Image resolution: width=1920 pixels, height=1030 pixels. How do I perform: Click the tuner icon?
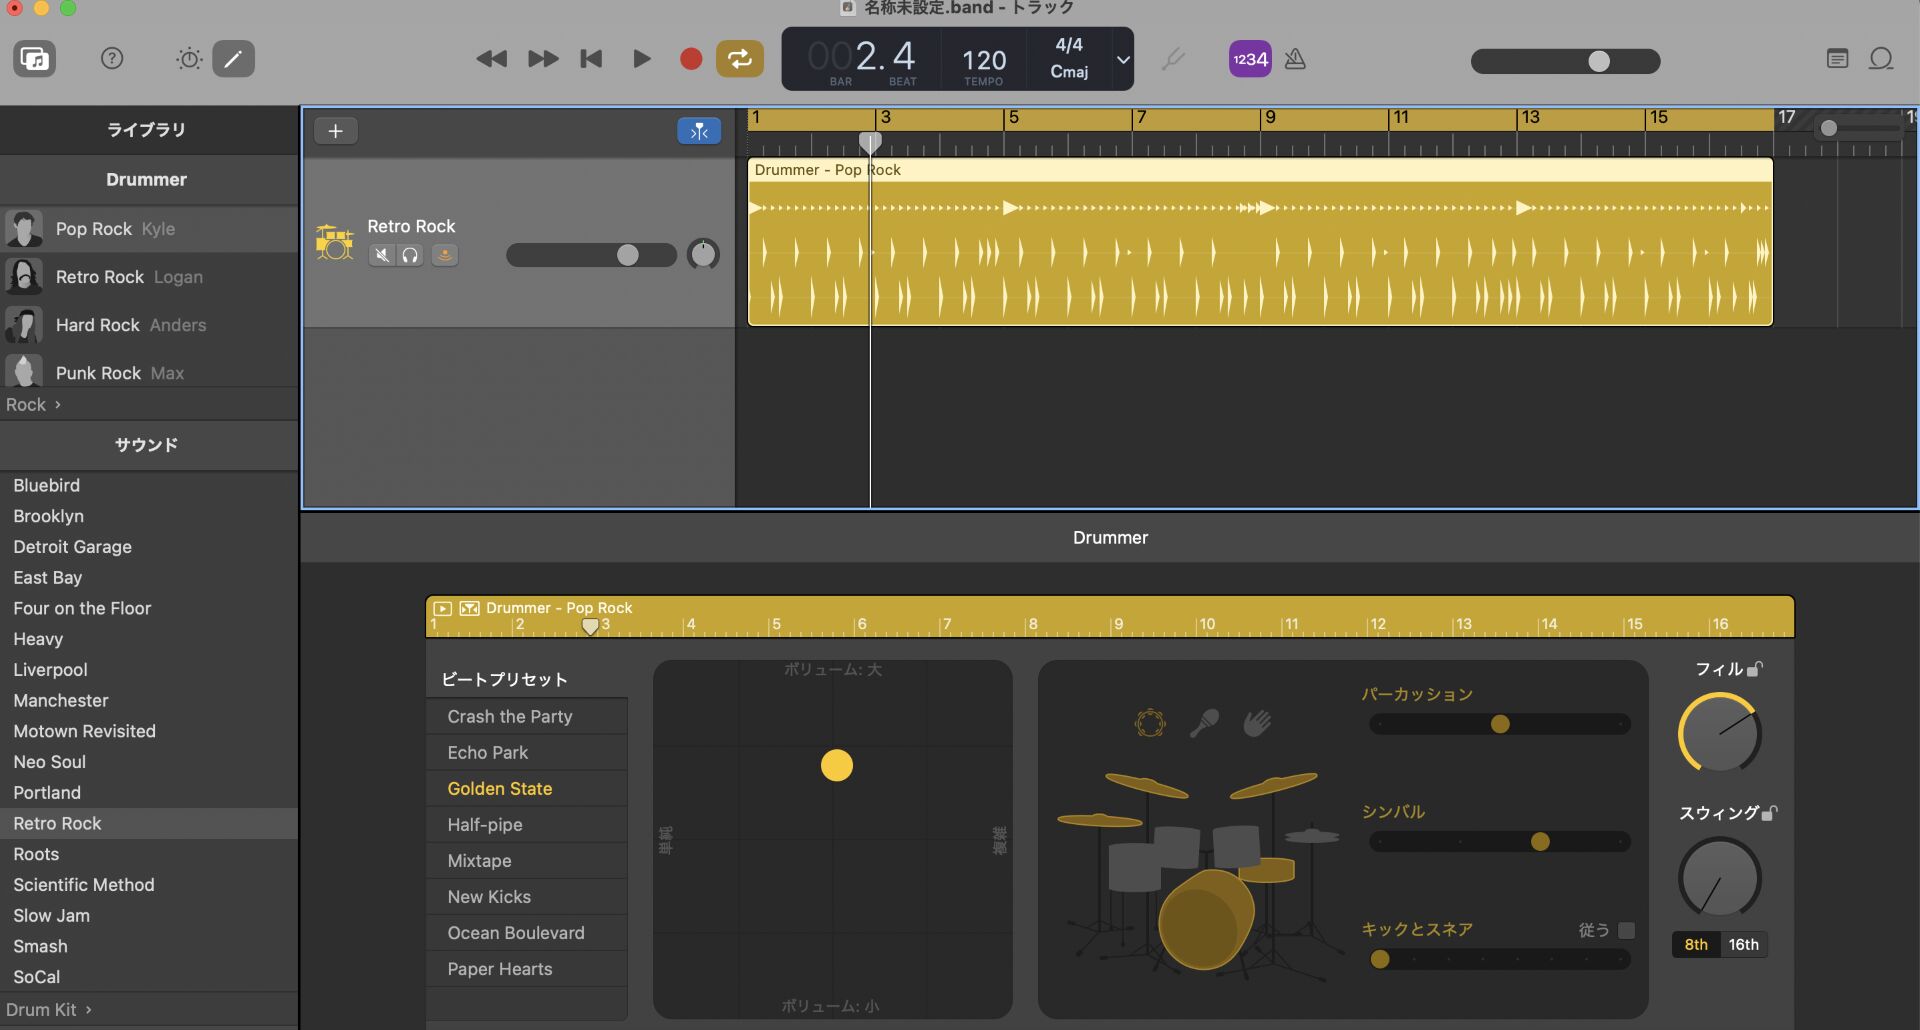coord(1173,60)
